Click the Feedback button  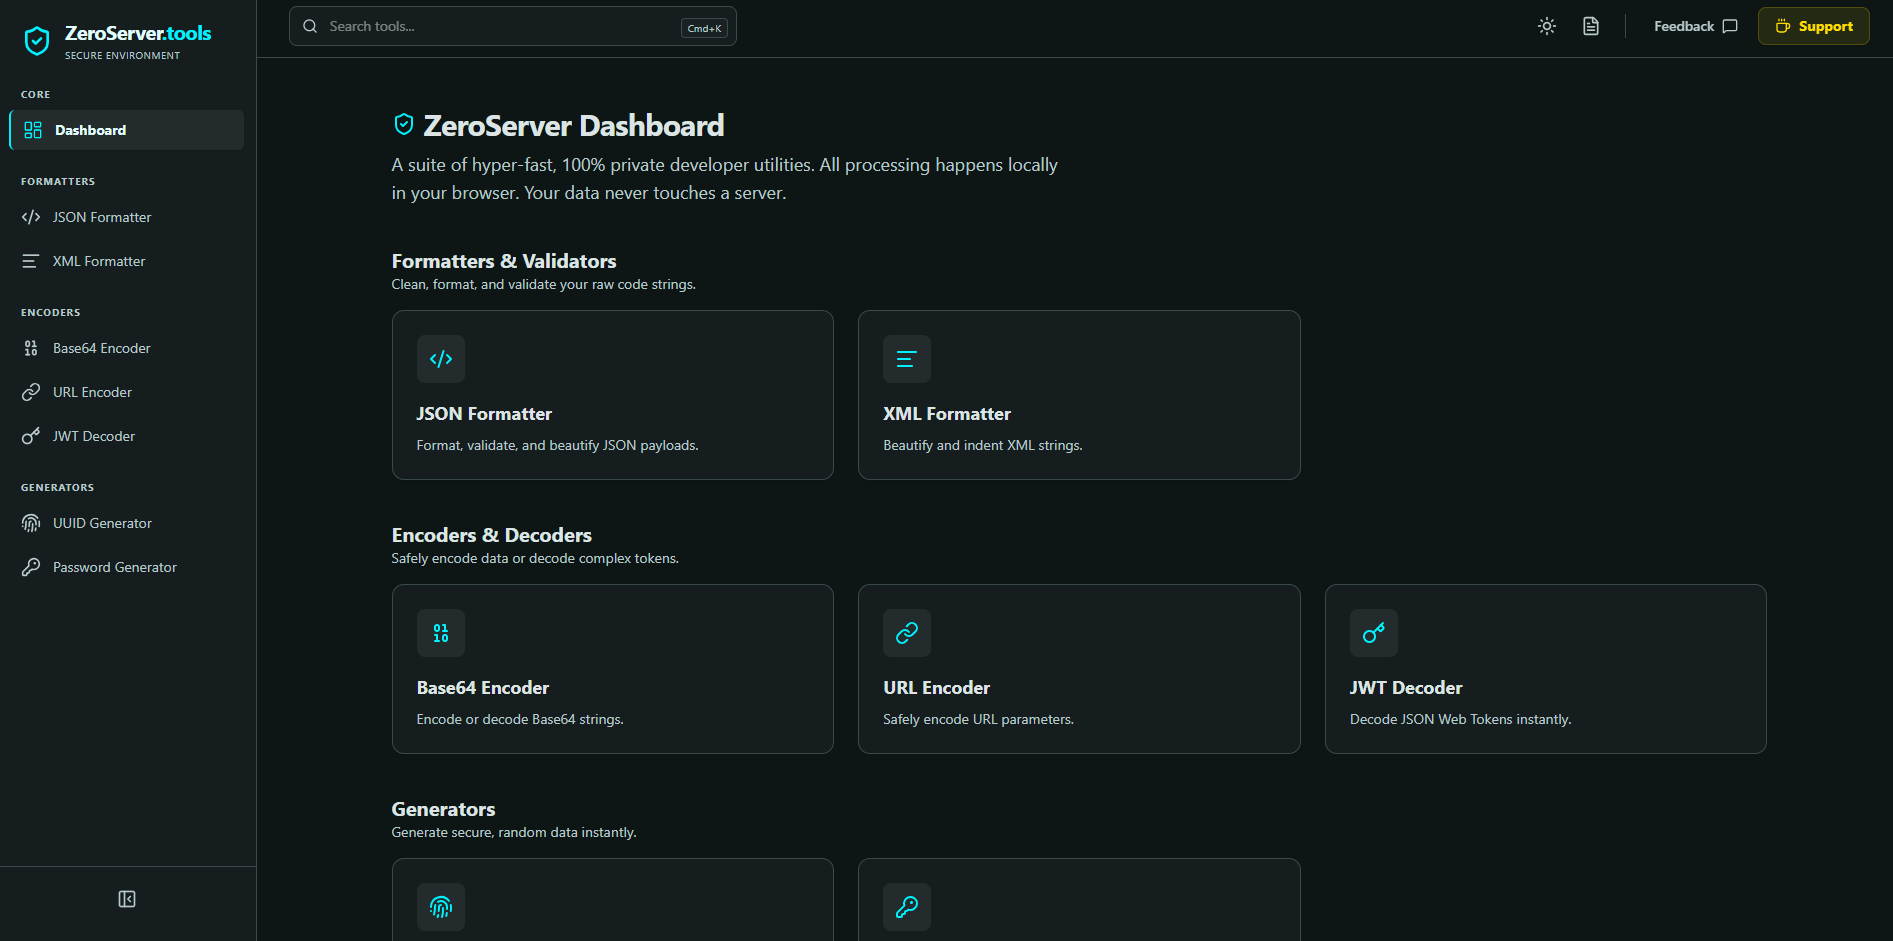tap(1695, 26)
